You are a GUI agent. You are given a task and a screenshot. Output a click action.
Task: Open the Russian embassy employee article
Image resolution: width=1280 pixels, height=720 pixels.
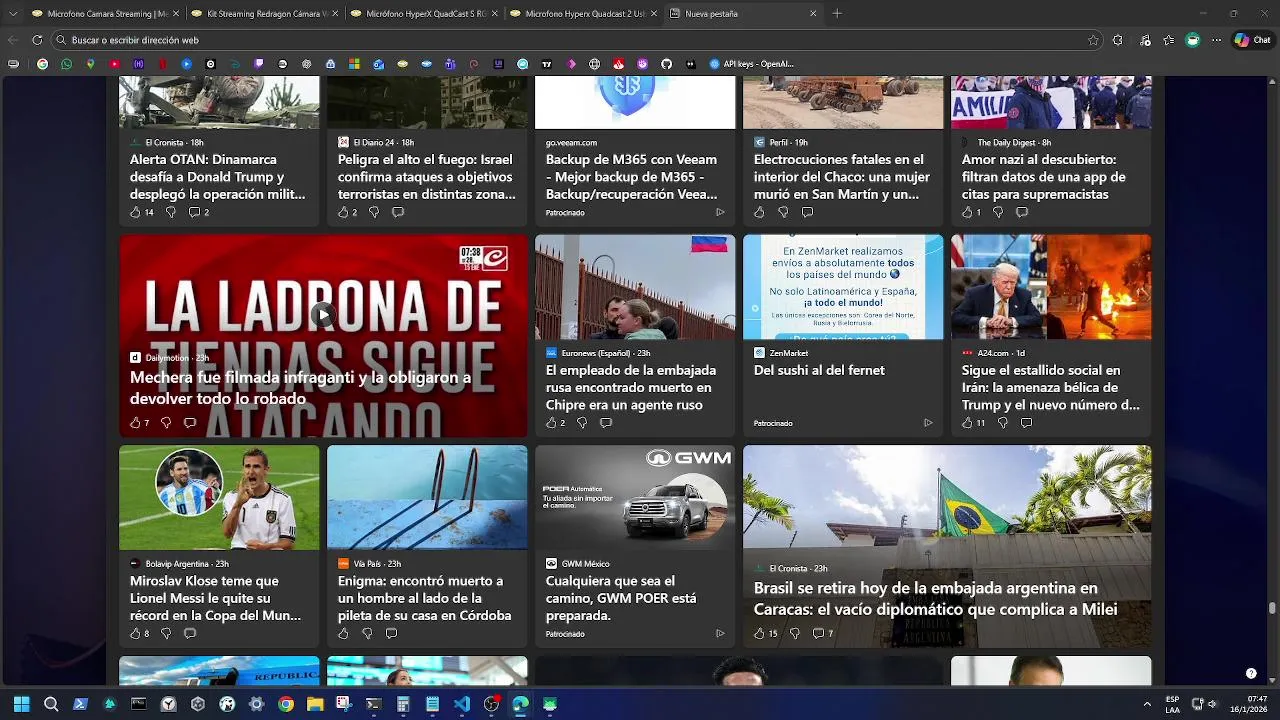(631, 387)
